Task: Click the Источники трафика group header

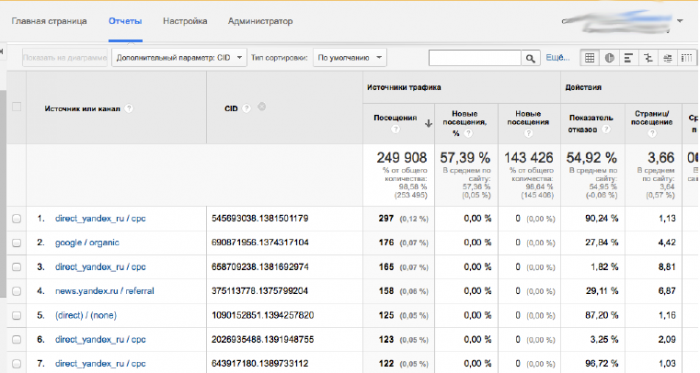Action: click(404, 87)
